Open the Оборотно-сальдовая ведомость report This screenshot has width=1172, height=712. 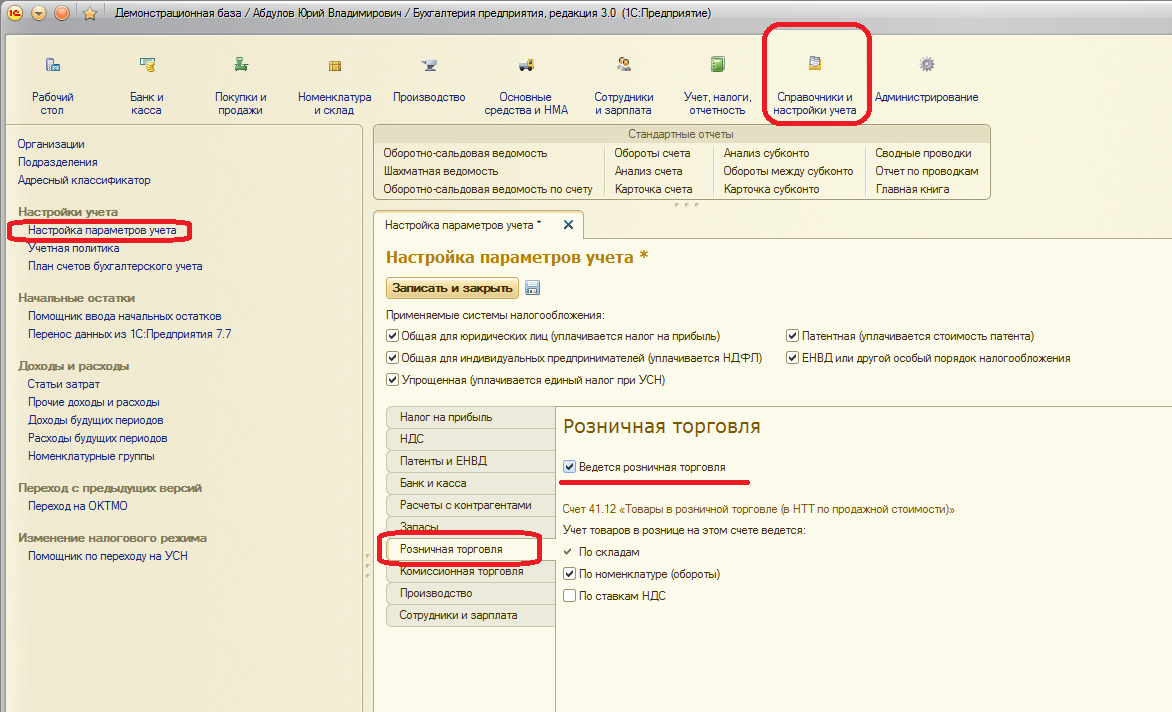click(x=465, y=153)
